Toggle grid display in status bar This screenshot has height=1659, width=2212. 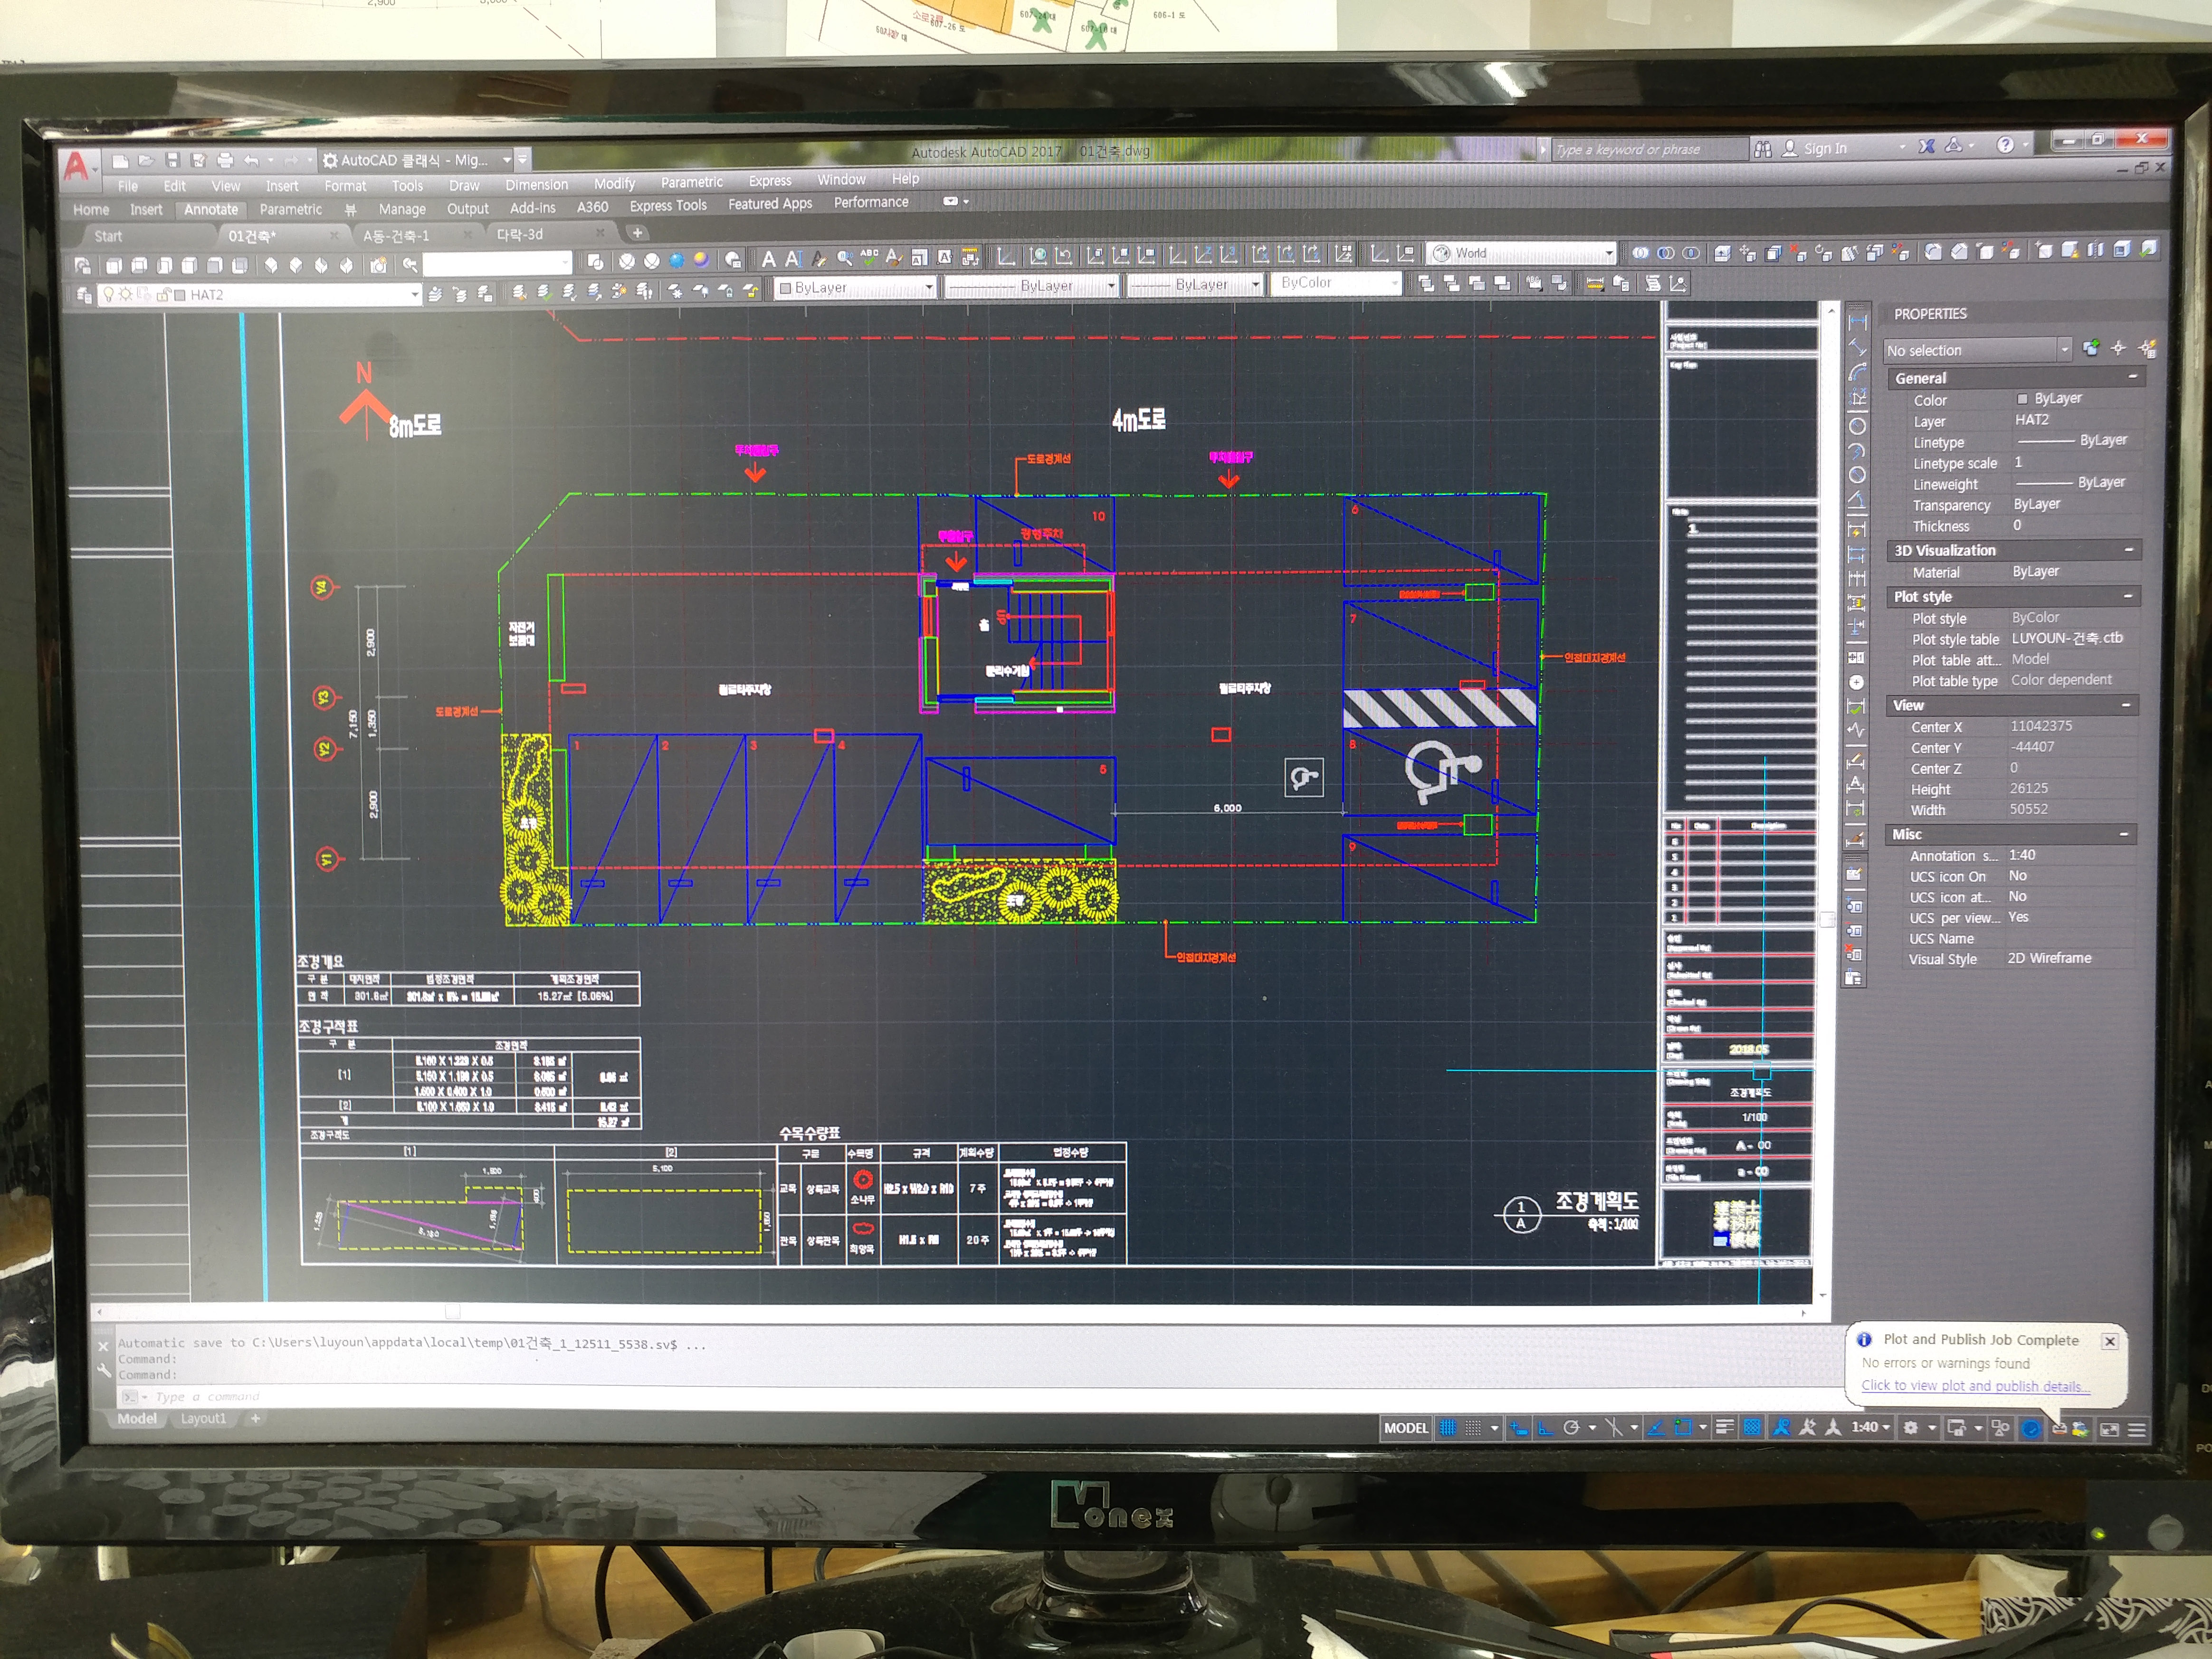click(1447, 1428)
